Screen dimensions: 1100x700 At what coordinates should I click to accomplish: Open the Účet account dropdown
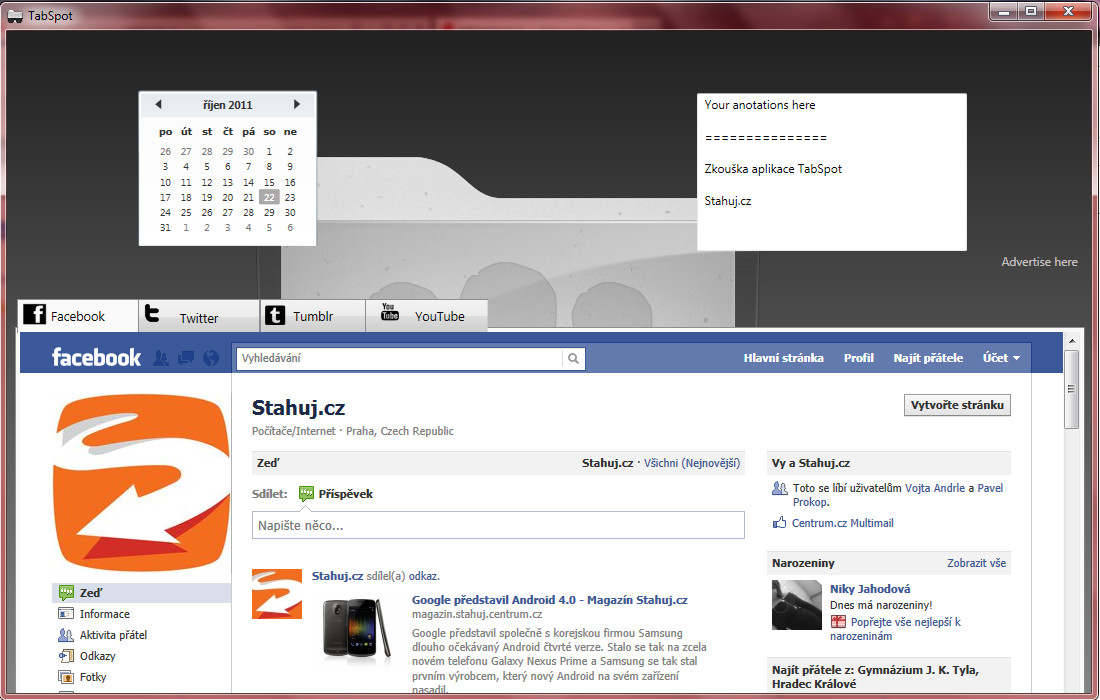(1001, 358)
